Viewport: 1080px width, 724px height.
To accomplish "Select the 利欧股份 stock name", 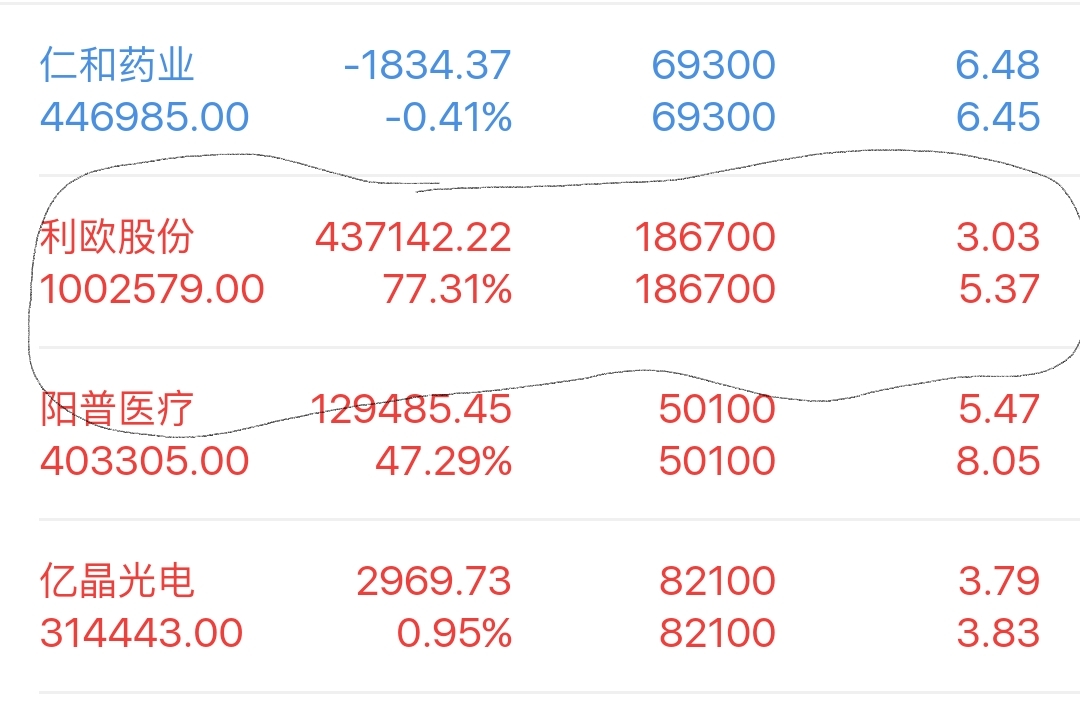I will click(x=116, y=237).
